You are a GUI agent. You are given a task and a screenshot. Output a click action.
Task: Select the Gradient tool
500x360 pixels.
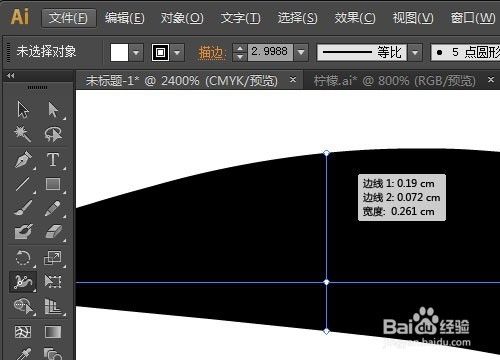53,332
